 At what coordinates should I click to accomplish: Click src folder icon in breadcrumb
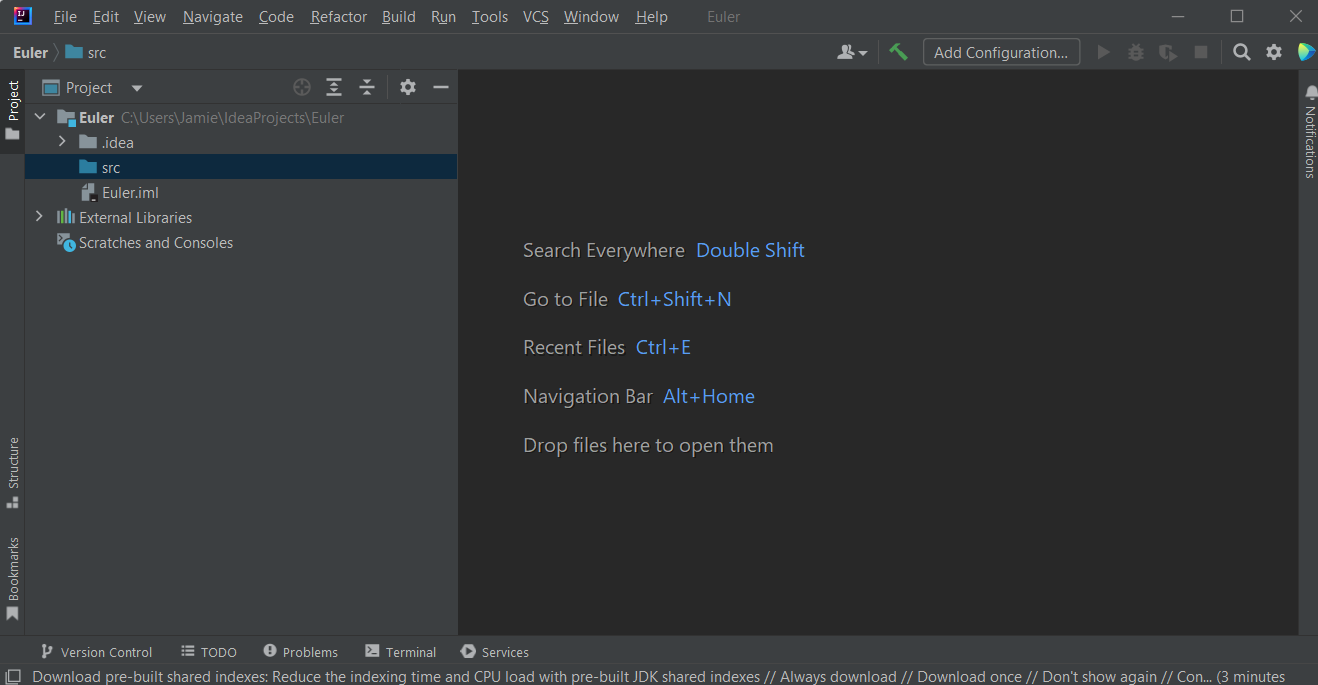coord(74,52)
